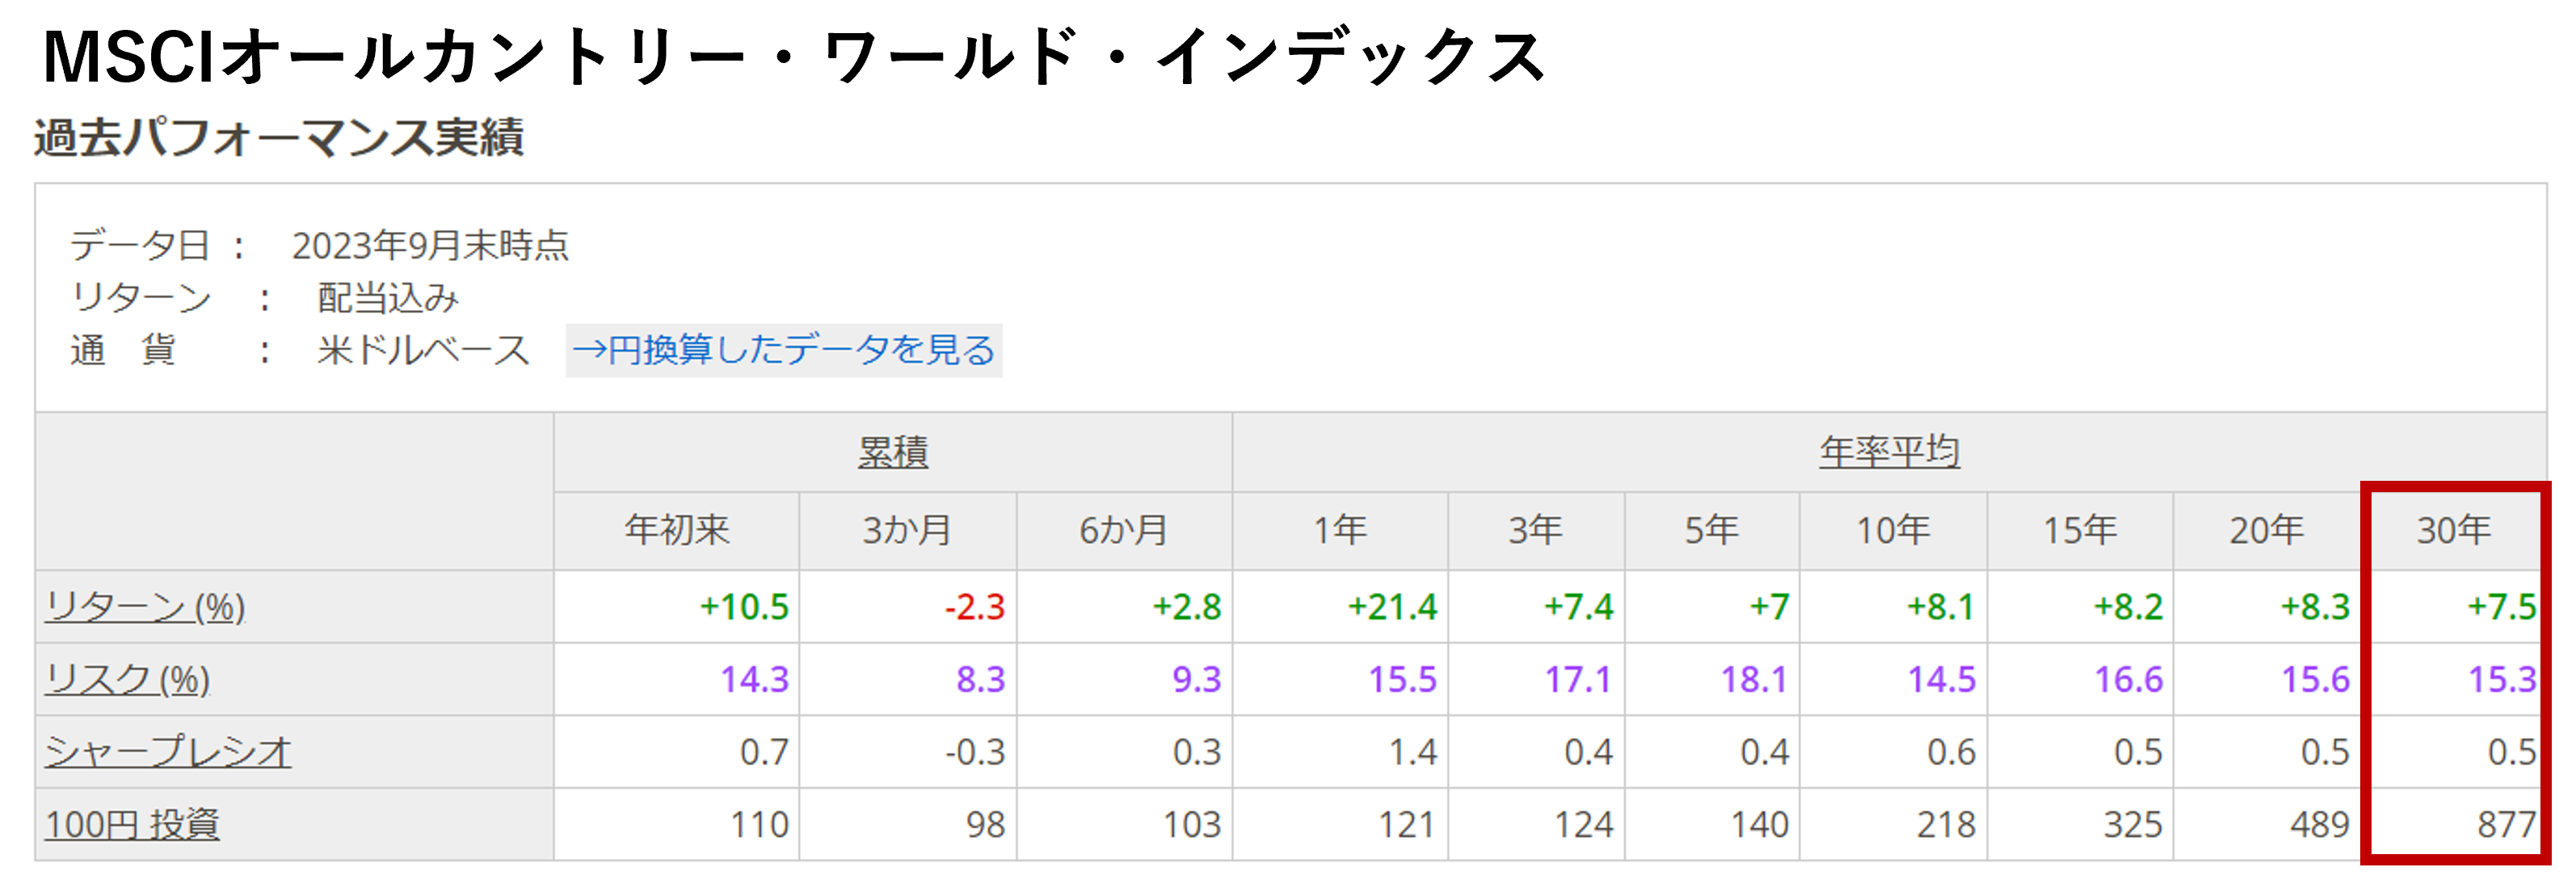Click the 100円 投資 20-year value 489
The width and height of the screenshot is (2576, 880).
(2320, 825)
